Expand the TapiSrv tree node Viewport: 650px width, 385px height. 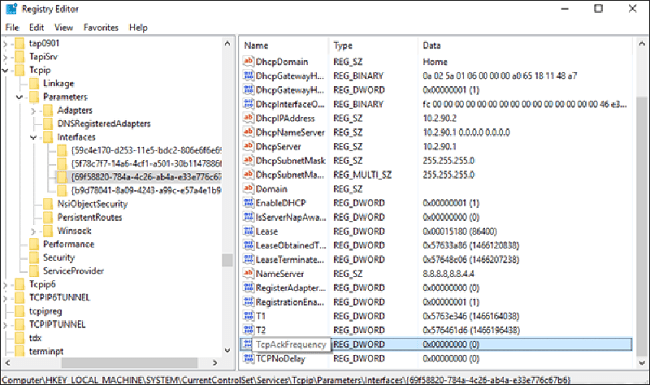pos(5,57)
